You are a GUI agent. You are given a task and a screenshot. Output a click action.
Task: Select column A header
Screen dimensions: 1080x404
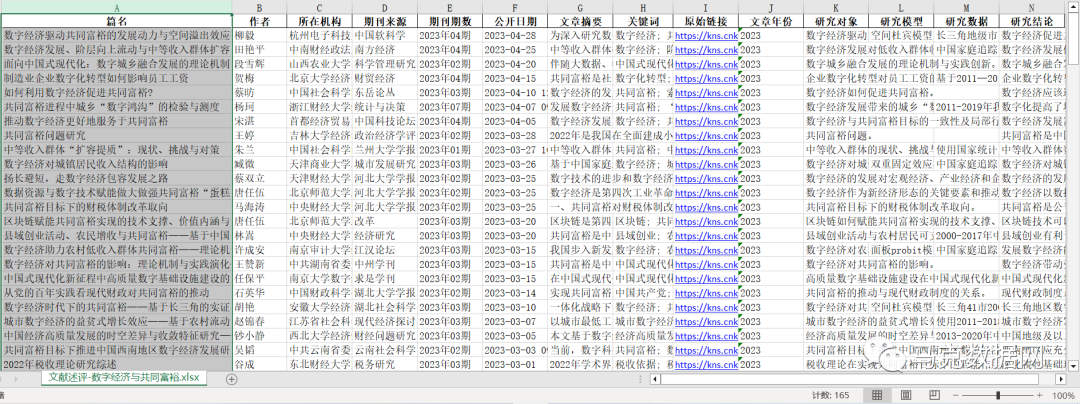tap(116, 6)
